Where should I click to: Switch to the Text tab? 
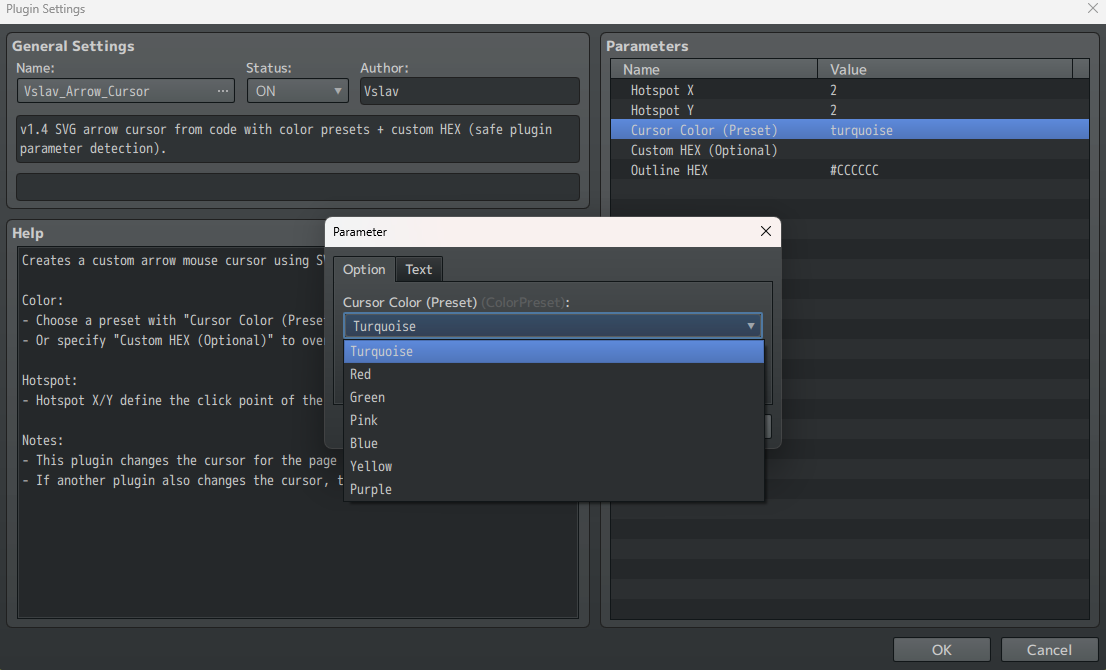[418, 269]
